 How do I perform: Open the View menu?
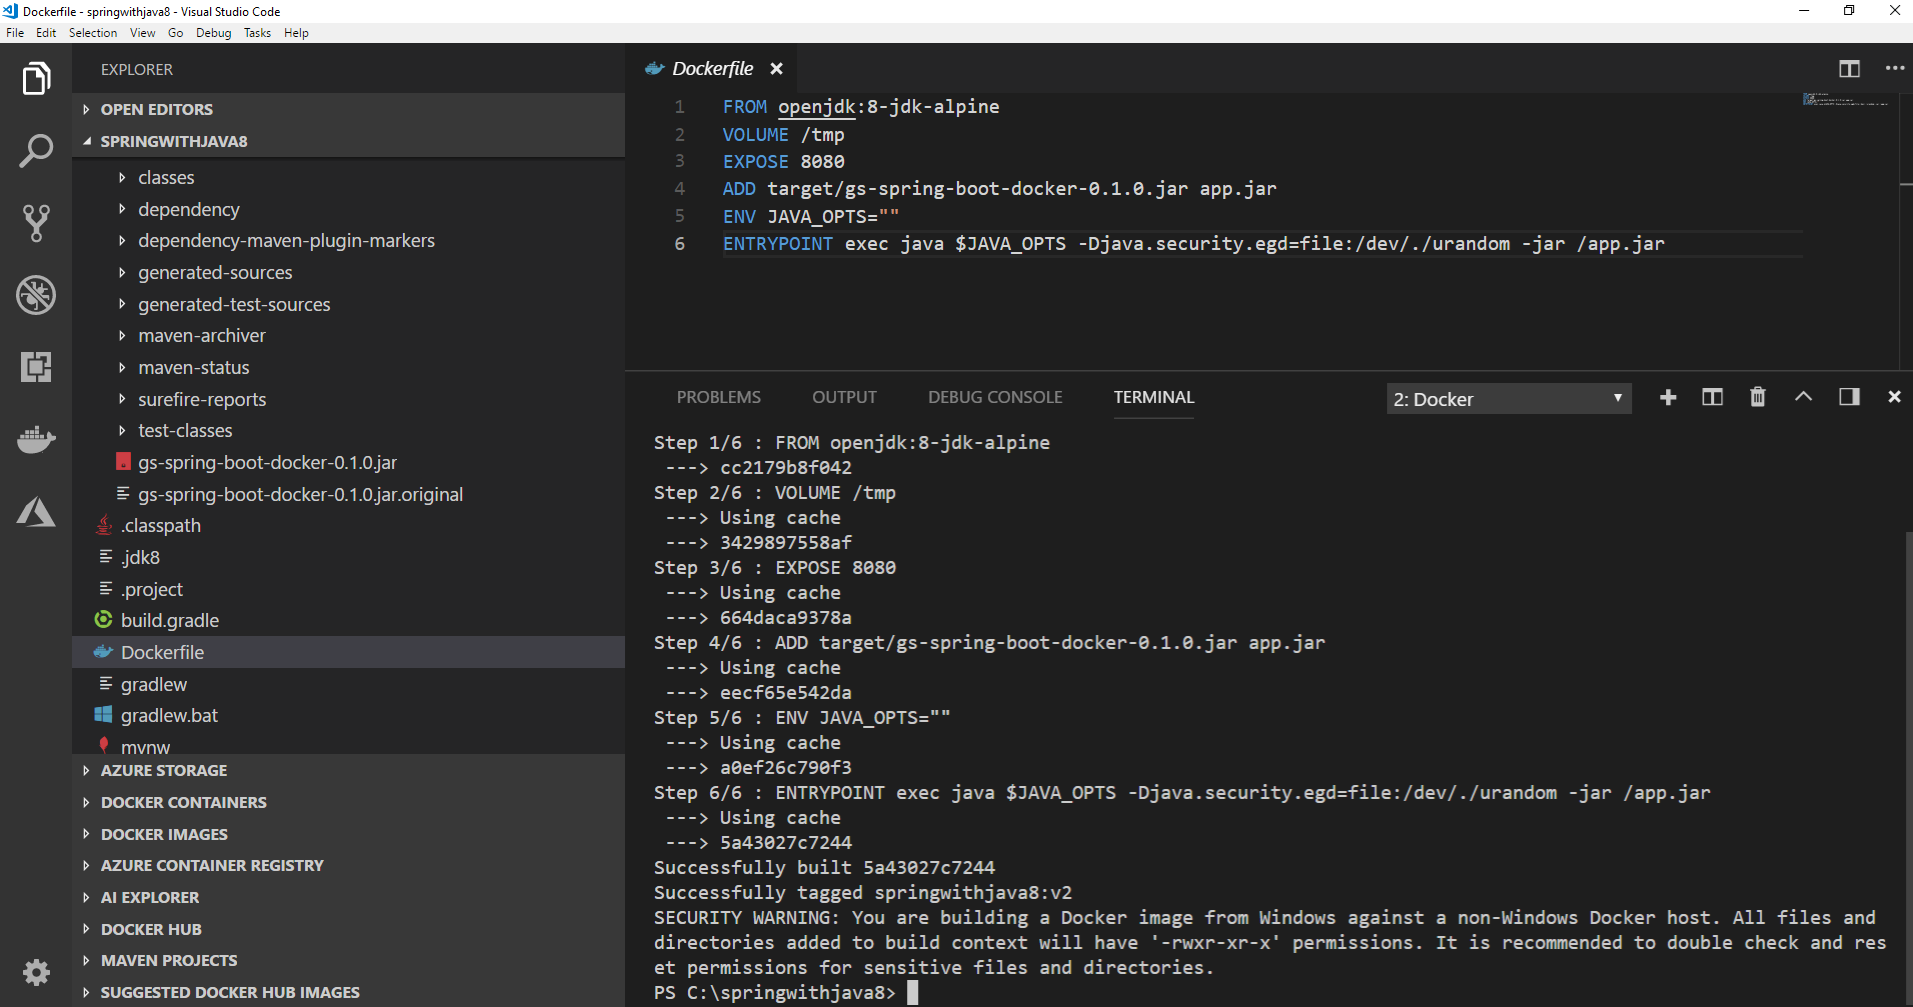click(143, 33)
